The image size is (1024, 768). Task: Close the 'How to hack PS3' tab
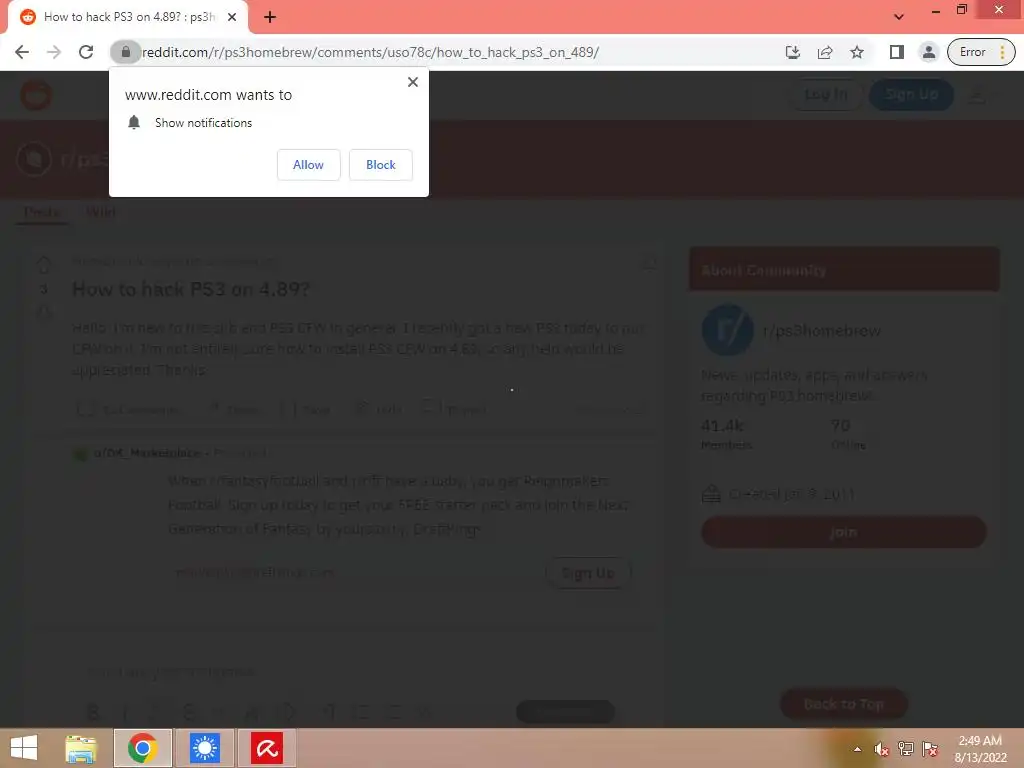tap(232, 18)
